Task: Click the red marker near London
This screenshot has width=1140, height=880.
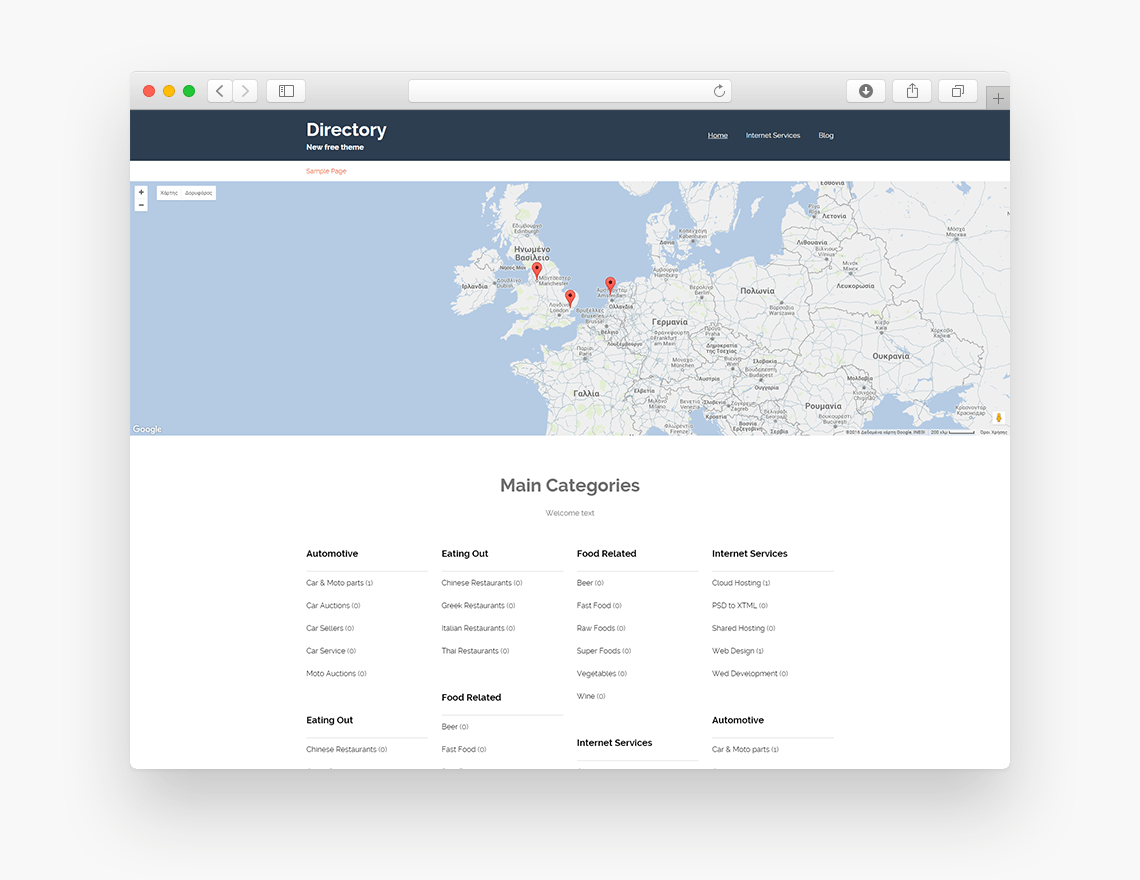Action: point(570,296)
